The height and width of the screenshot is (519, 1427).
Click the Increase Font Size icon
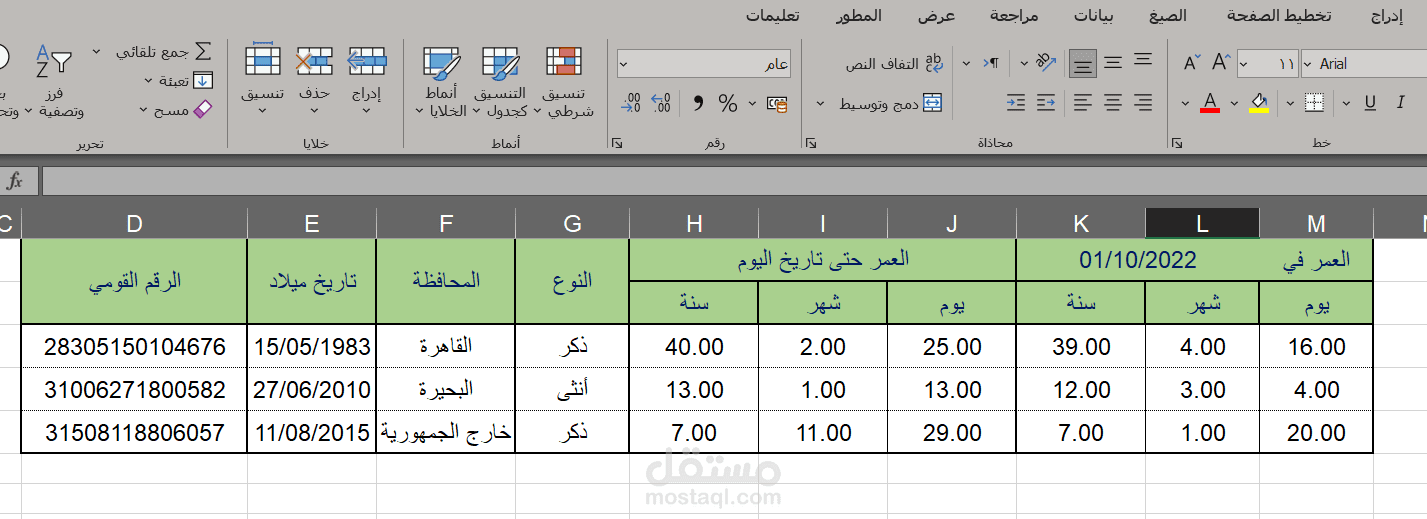(1220, 63)
